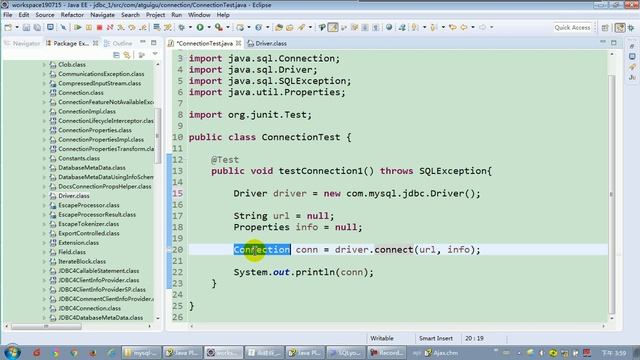Open the Window menu
The width and height of the screenshot is (640, 360).
coord(199,15)
